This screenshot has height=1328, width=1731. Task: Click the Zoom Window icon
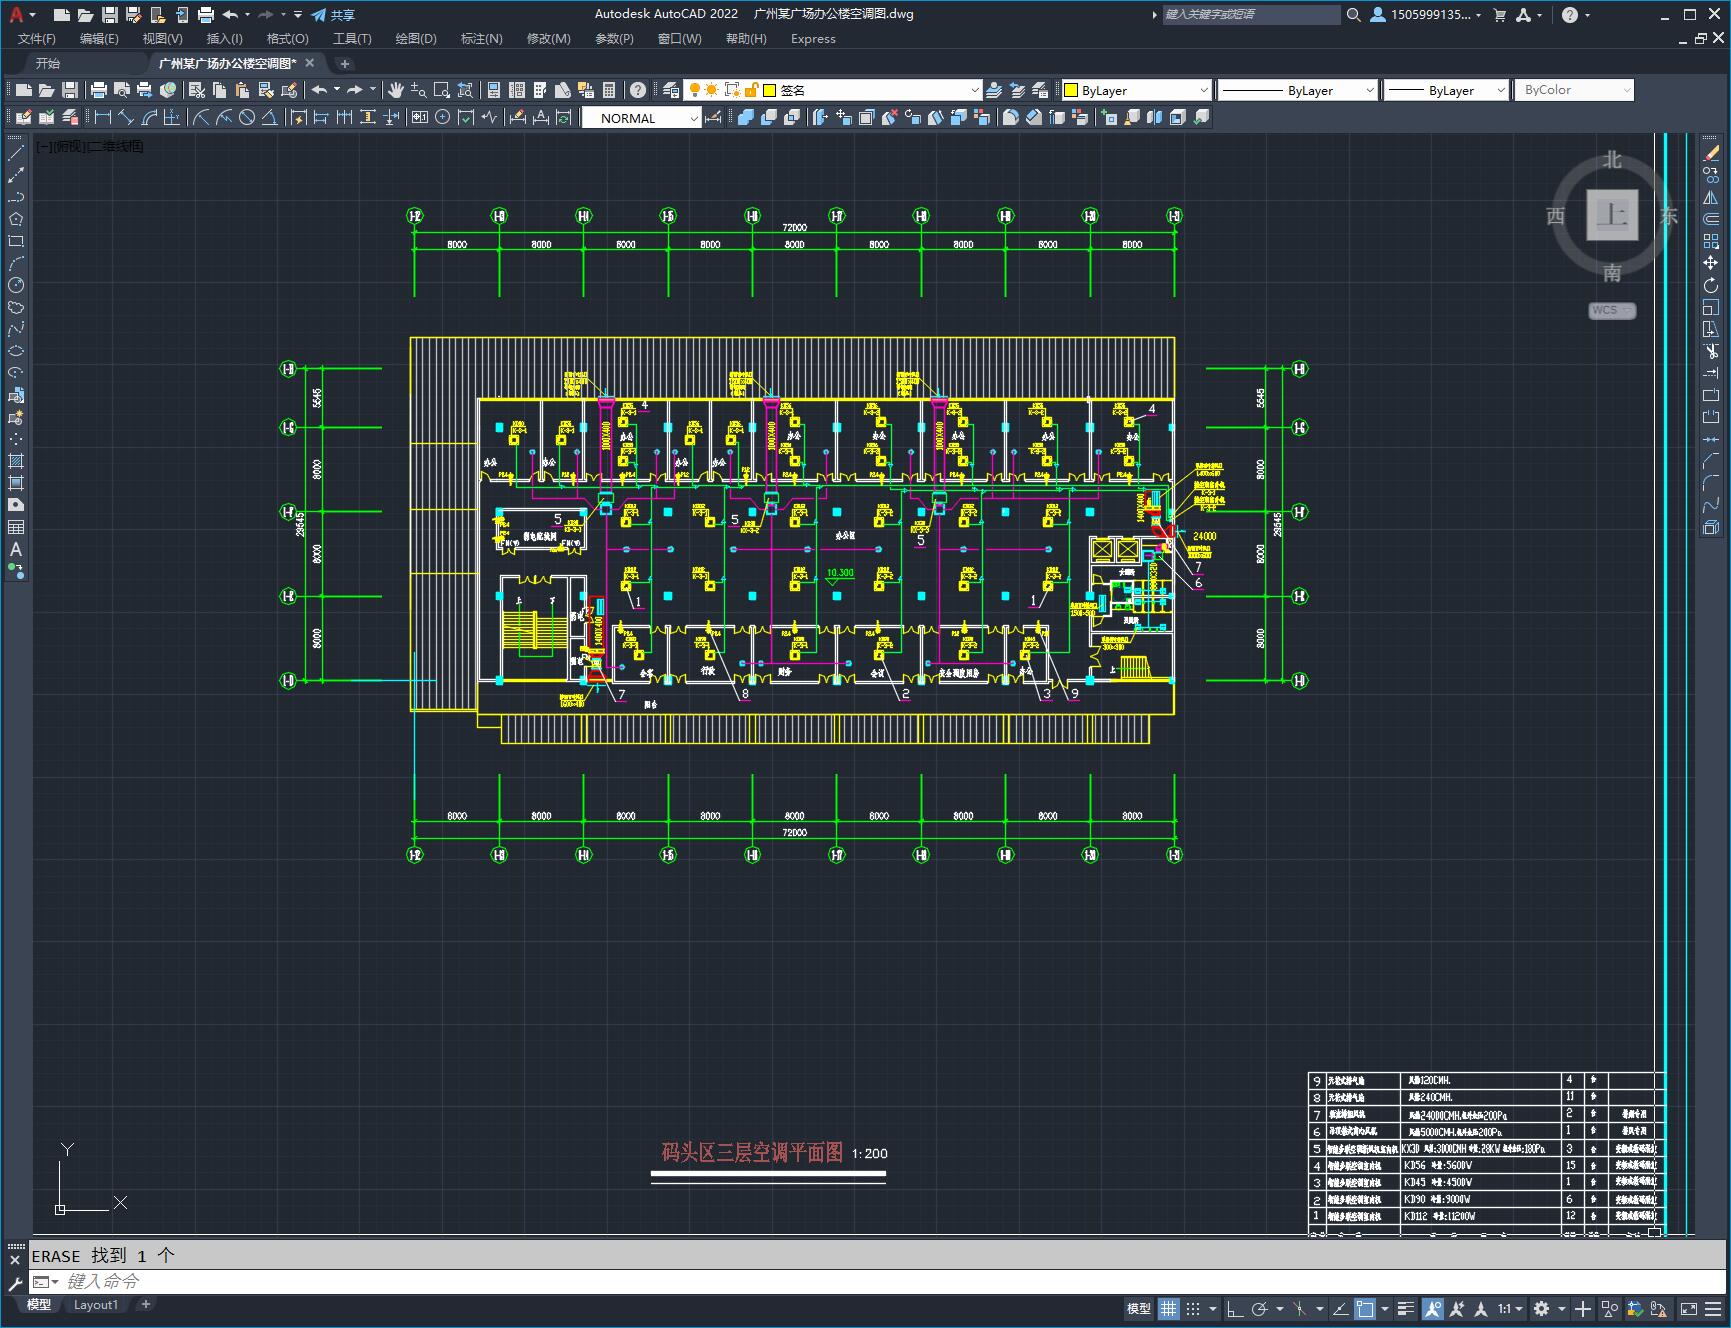point(442,90)
